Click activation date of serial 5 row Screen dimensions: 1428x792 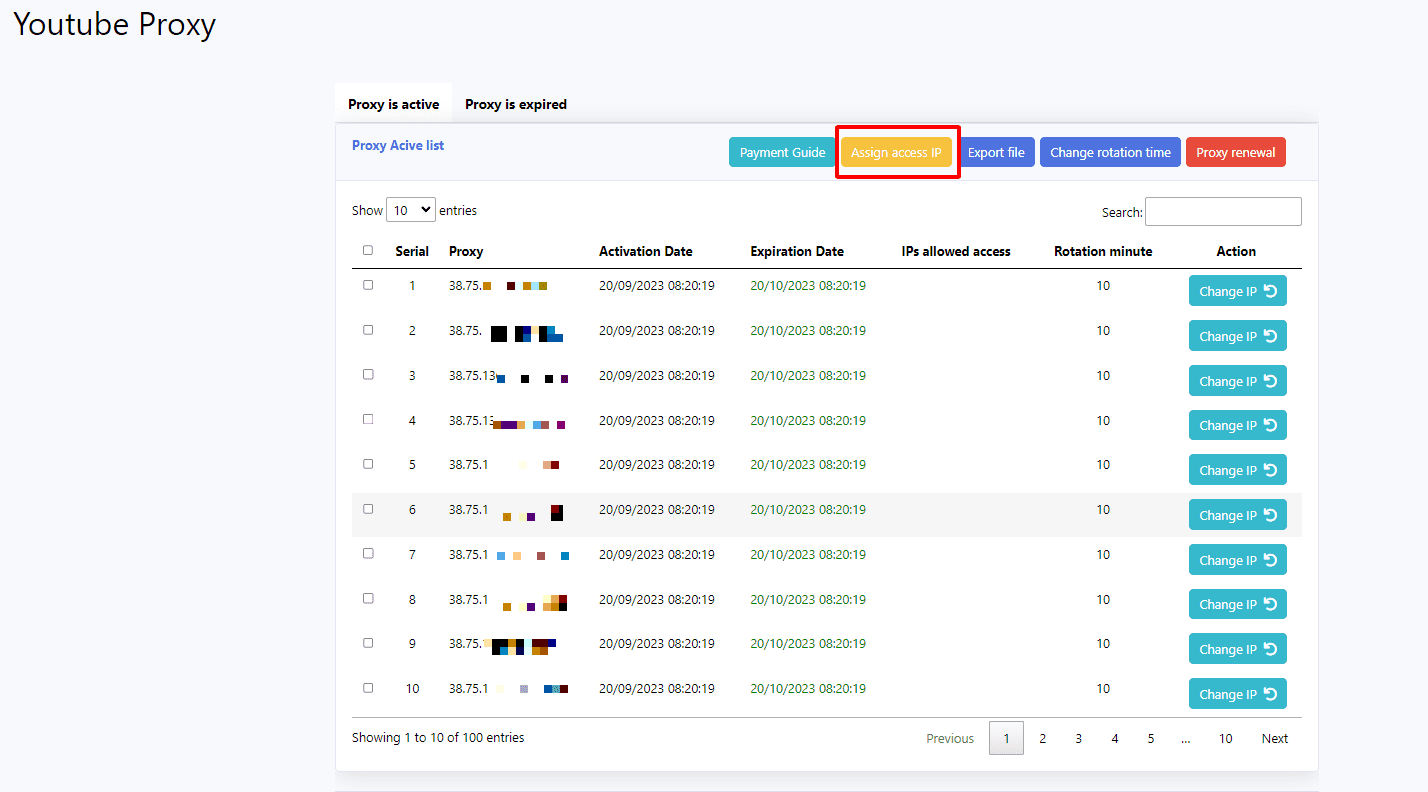click(x=657, y=465)
